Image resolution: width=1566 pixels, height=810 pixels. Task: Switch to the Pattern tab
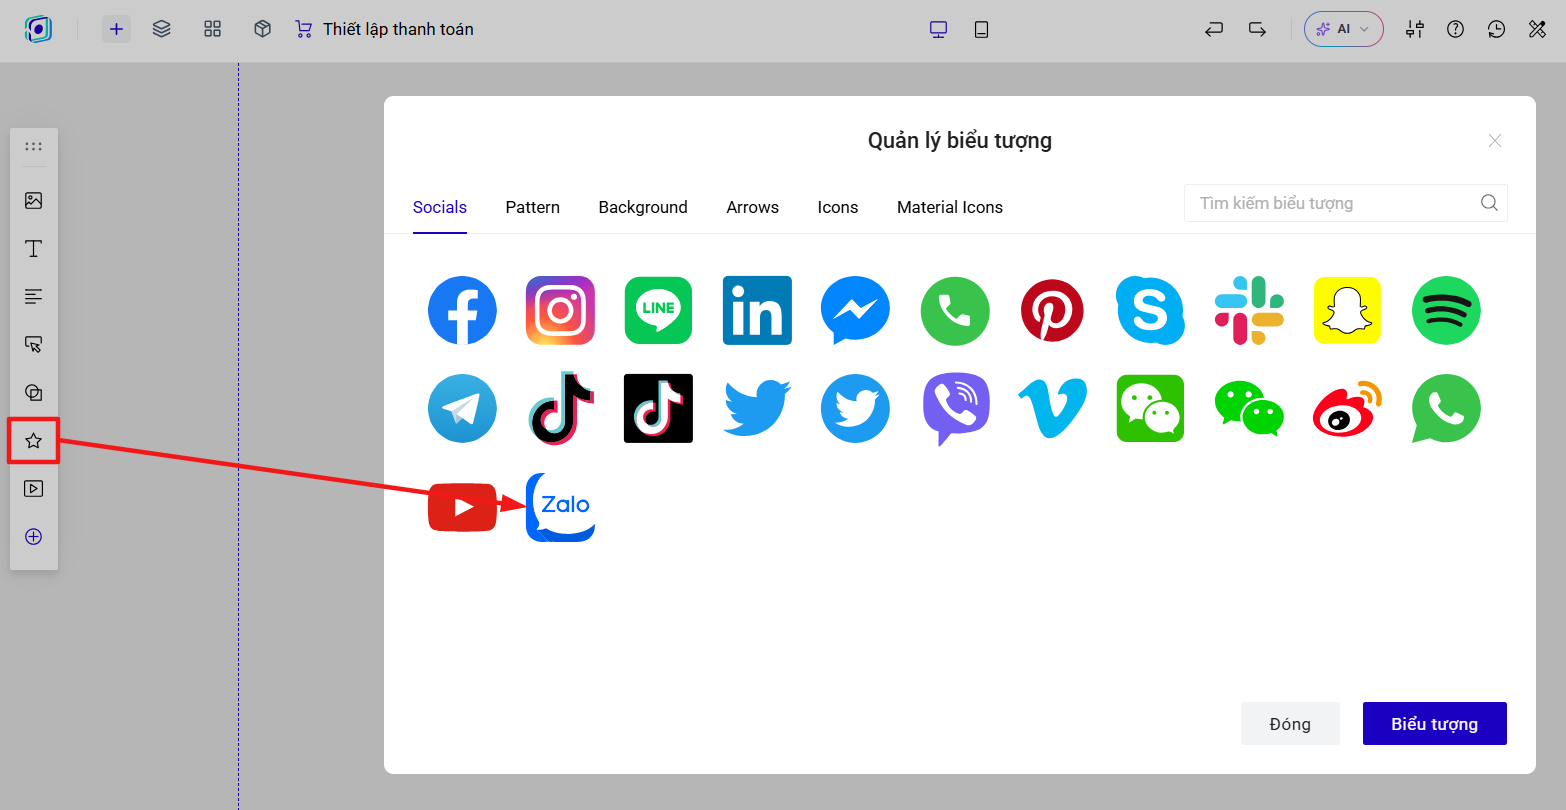[533, 207]
